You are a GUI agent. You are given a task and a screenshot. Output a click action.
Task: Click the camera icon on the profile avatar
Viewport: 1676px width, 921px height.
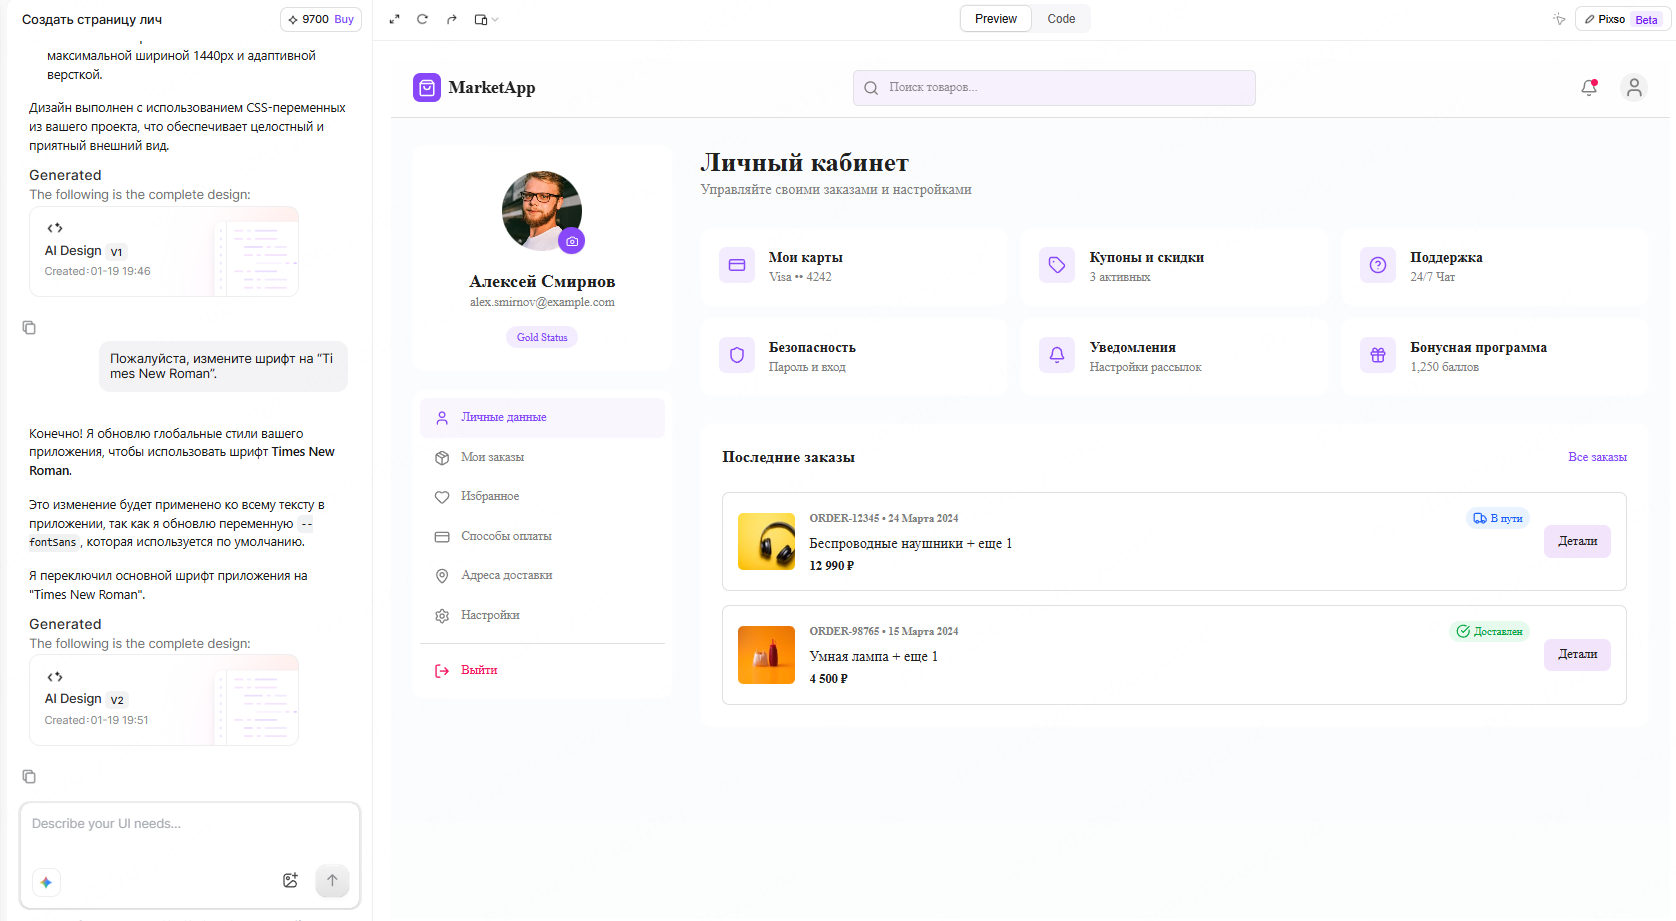pos(571,240)
